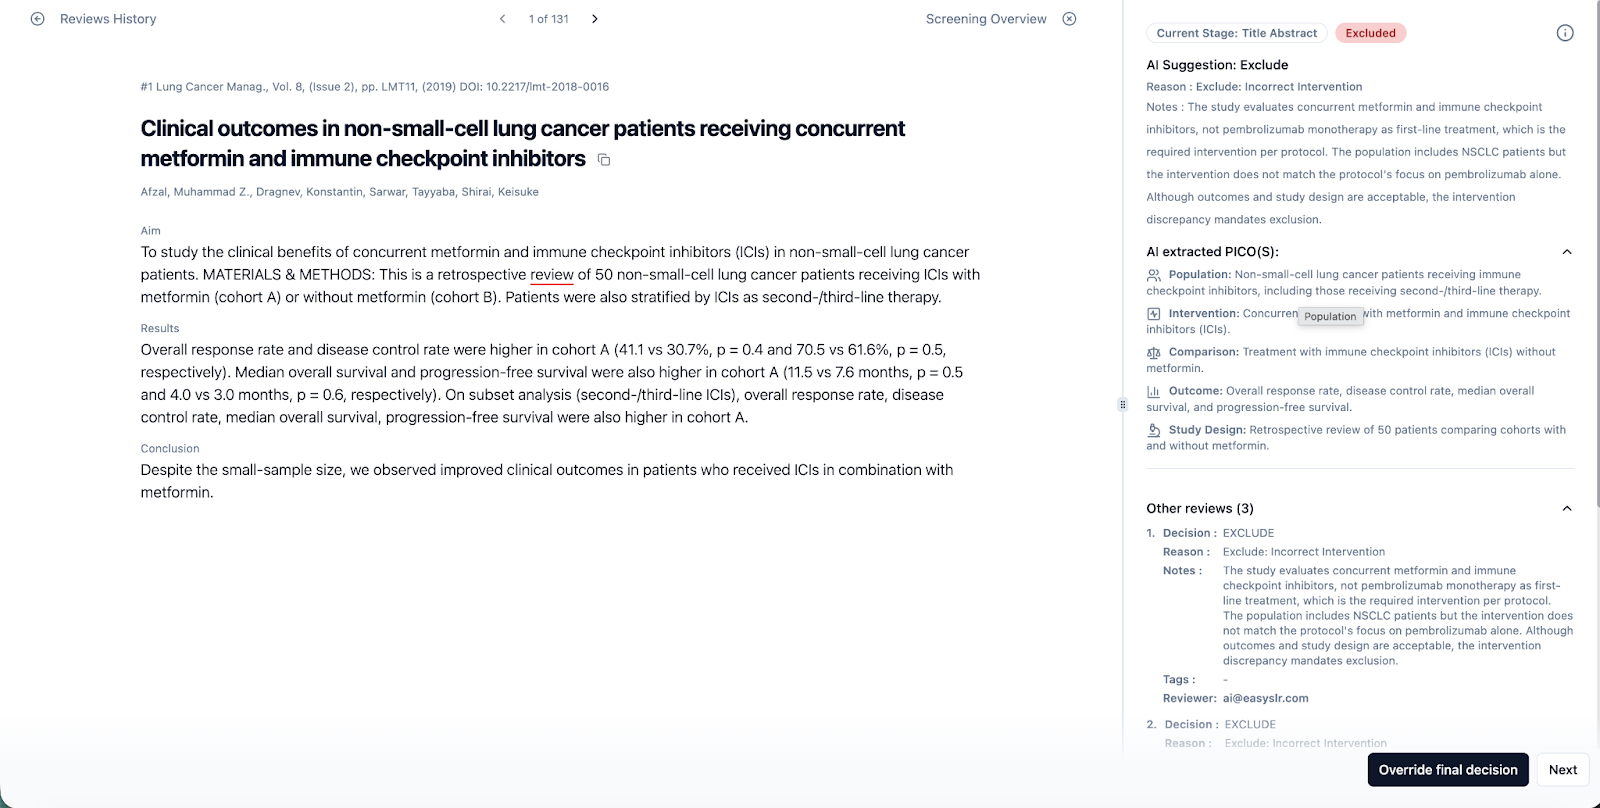This screenshot has height=808, width=1600.
Task: Close Screening Overview with the X icon
Action: point(1069,19)
